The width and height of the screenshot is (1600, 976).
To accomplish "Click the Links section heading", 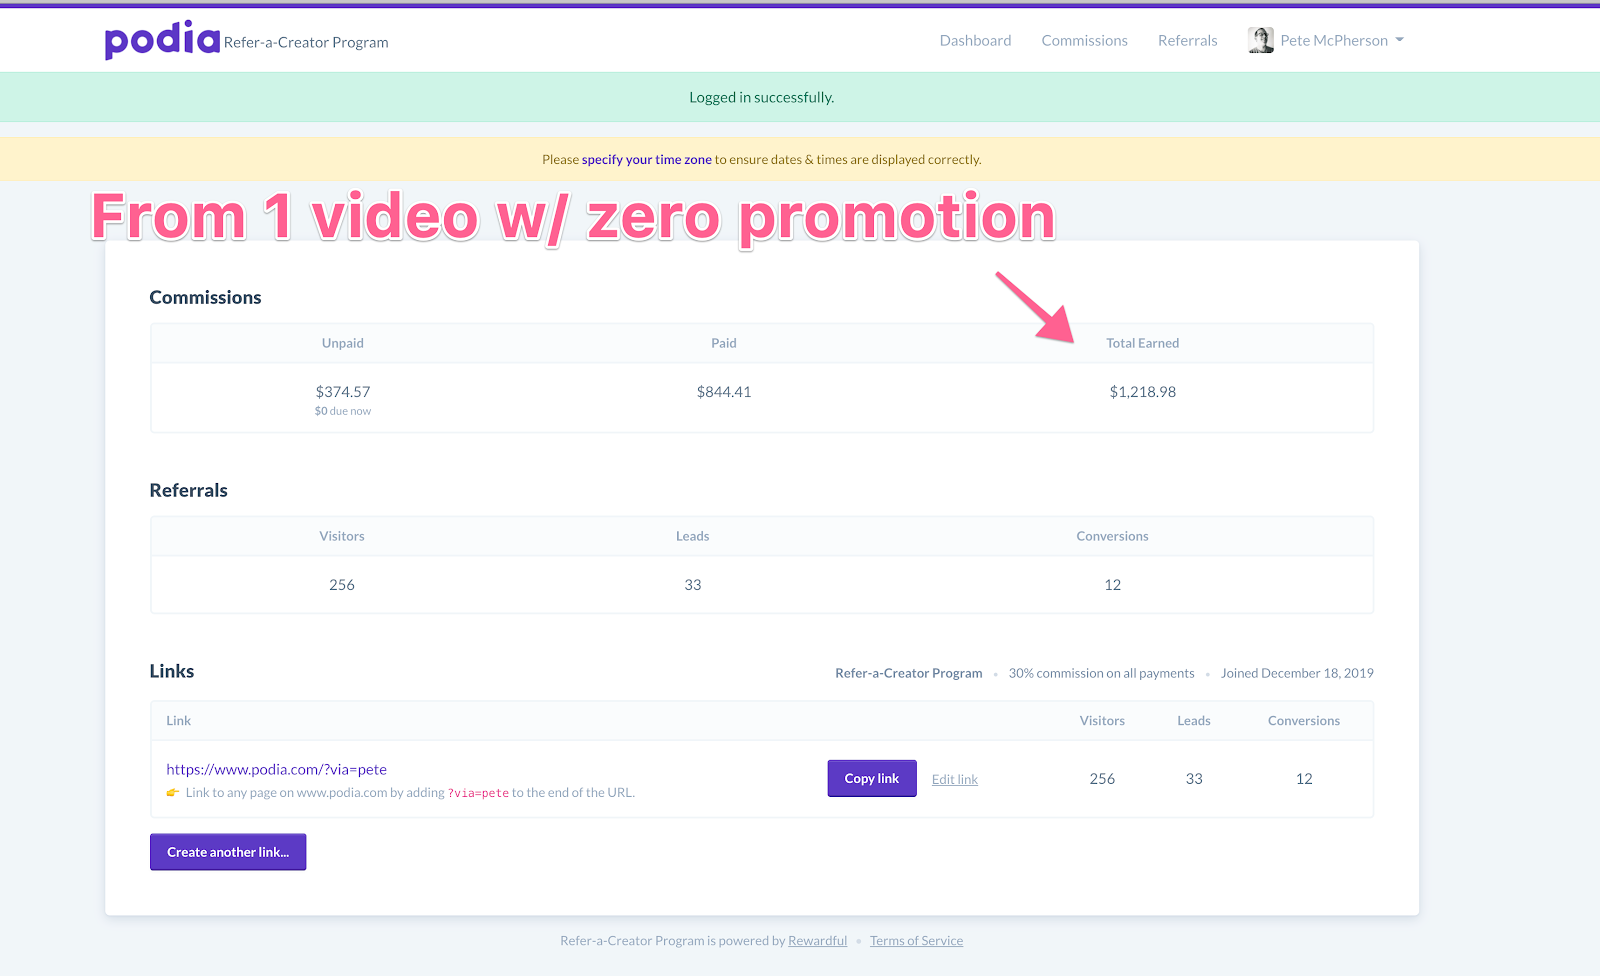I will (172, 671).
